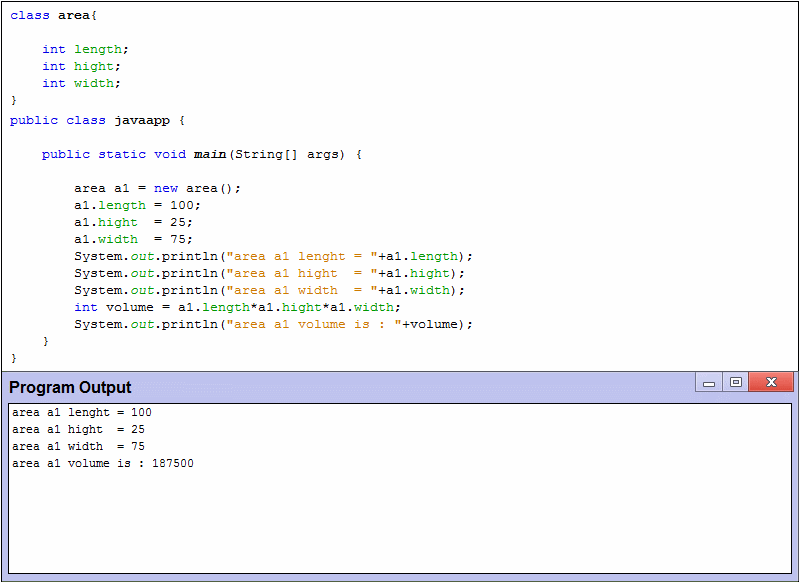Click the 'int volume = a1.length*a1.hight*a1.width;' line

pos(237,308)
